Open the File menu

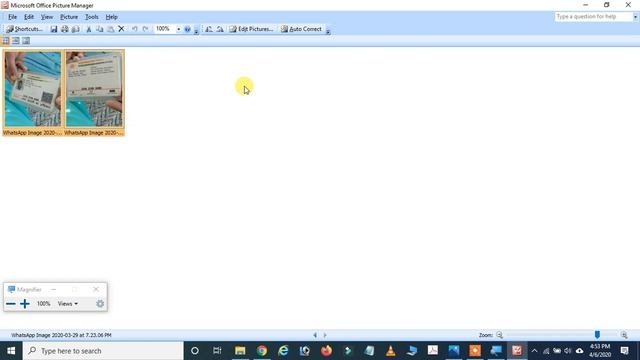point(12,17)
